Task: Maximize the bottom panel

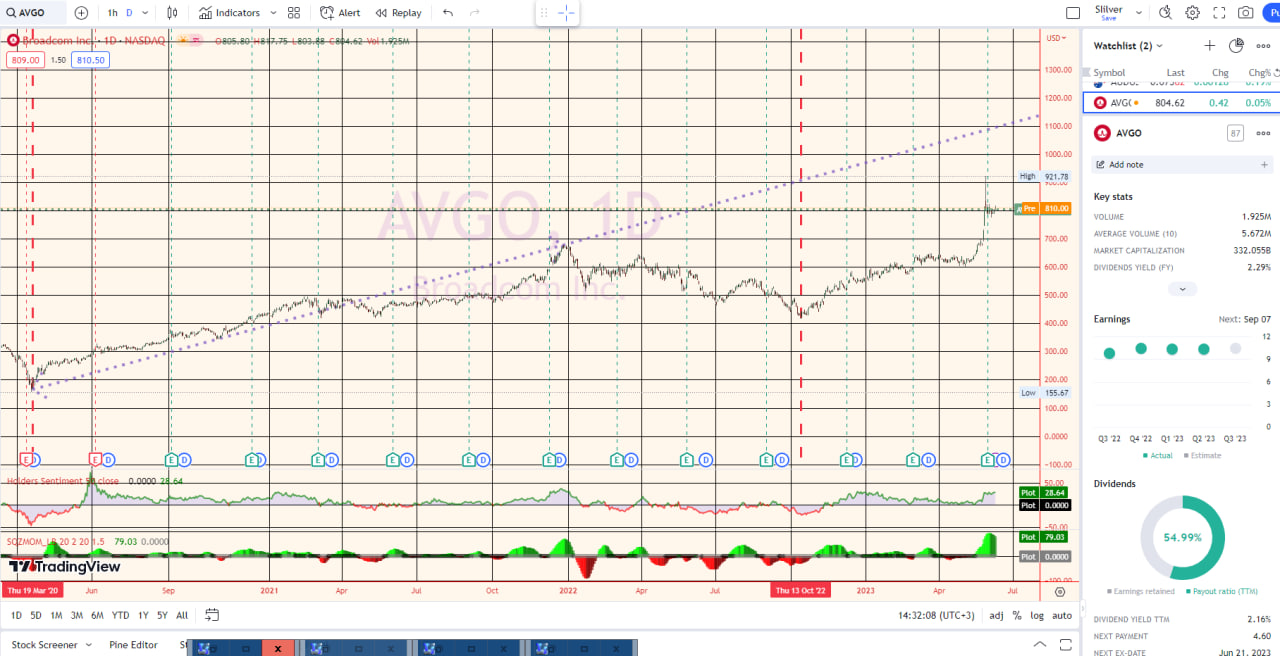Action: pos(1064,644)
